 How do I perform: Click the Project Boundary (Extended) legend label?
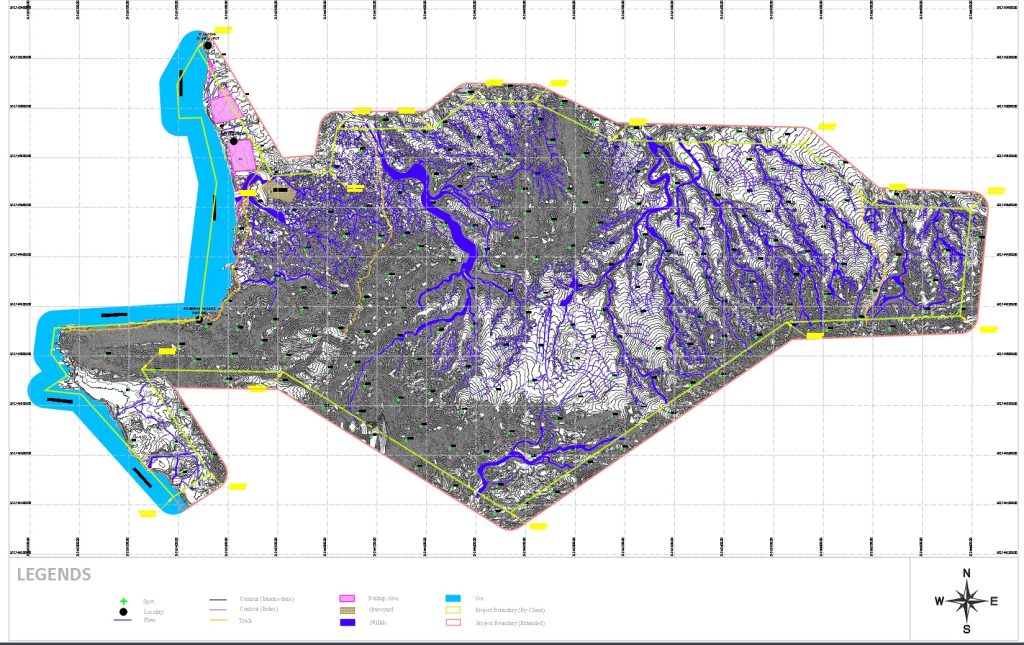512,621
